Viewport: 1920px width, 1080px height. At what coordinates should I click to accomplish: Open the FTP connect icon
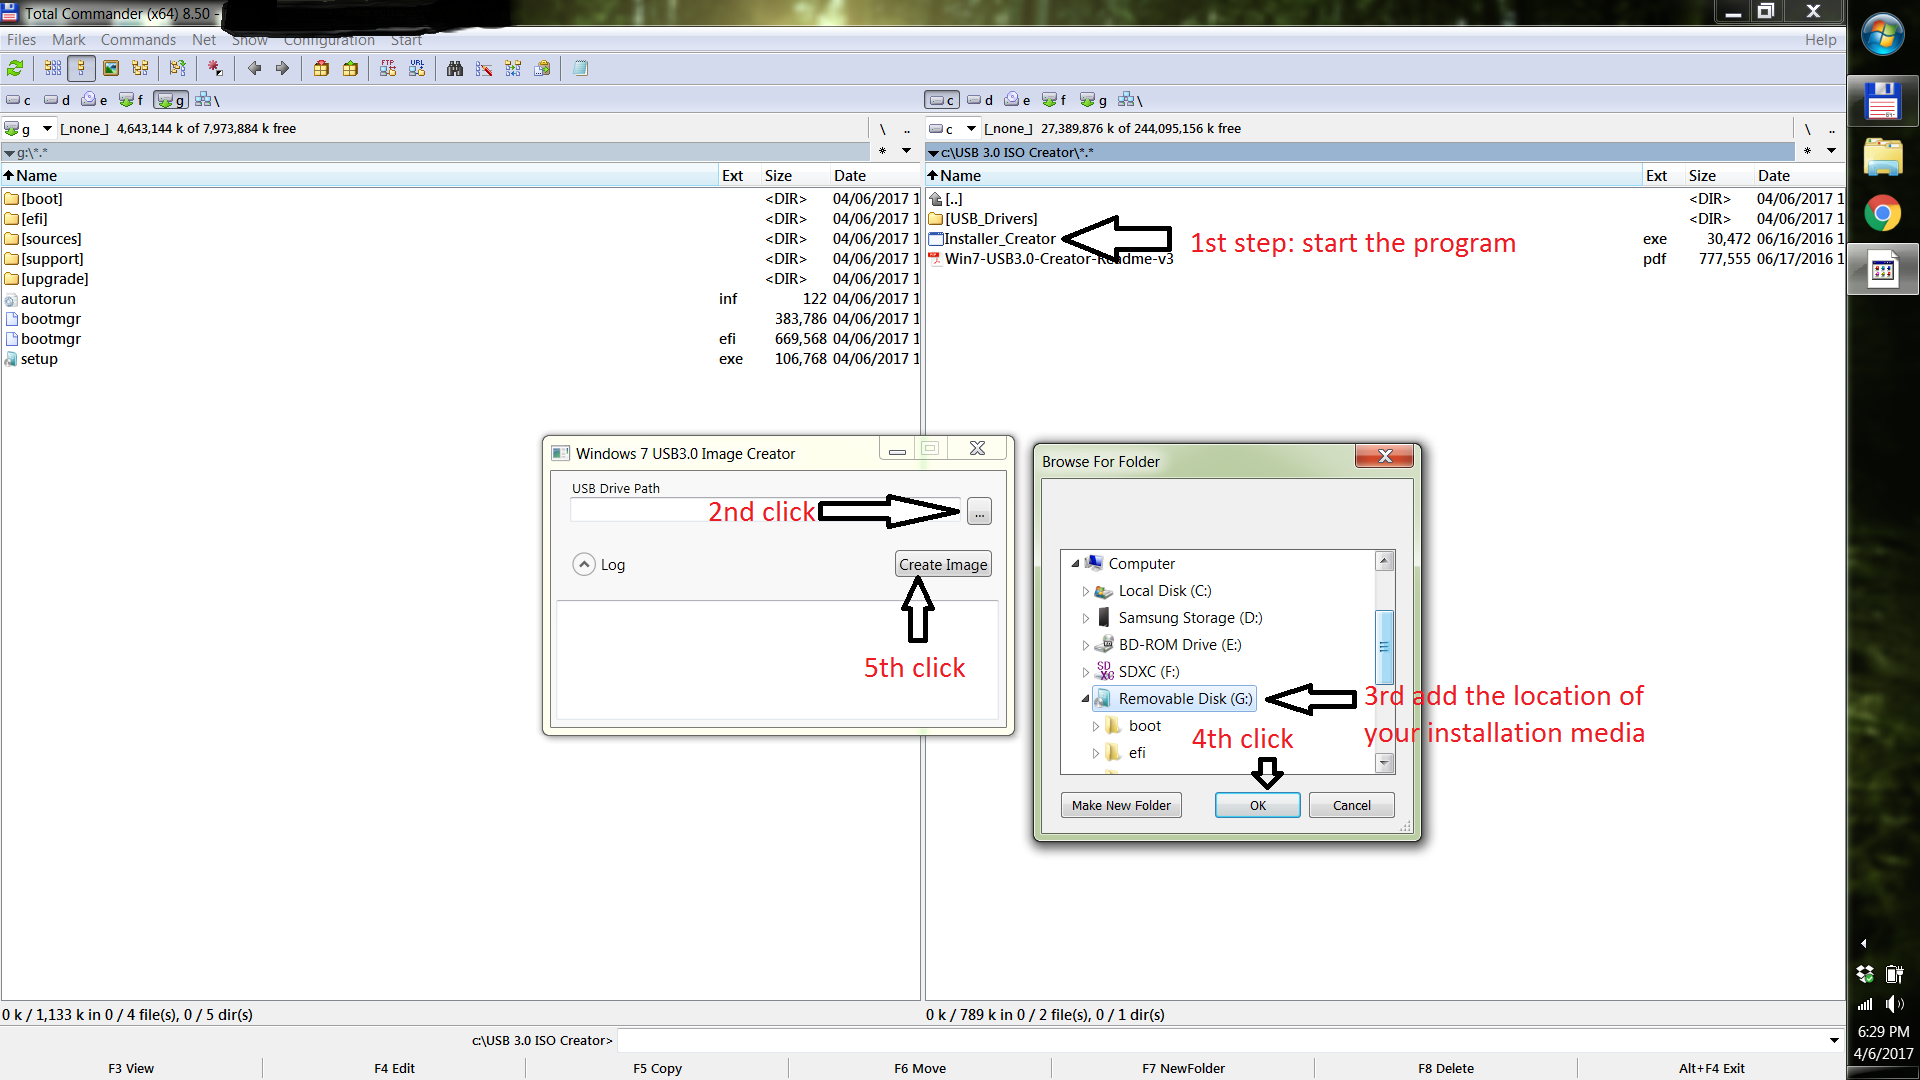(x=388, y=68)
